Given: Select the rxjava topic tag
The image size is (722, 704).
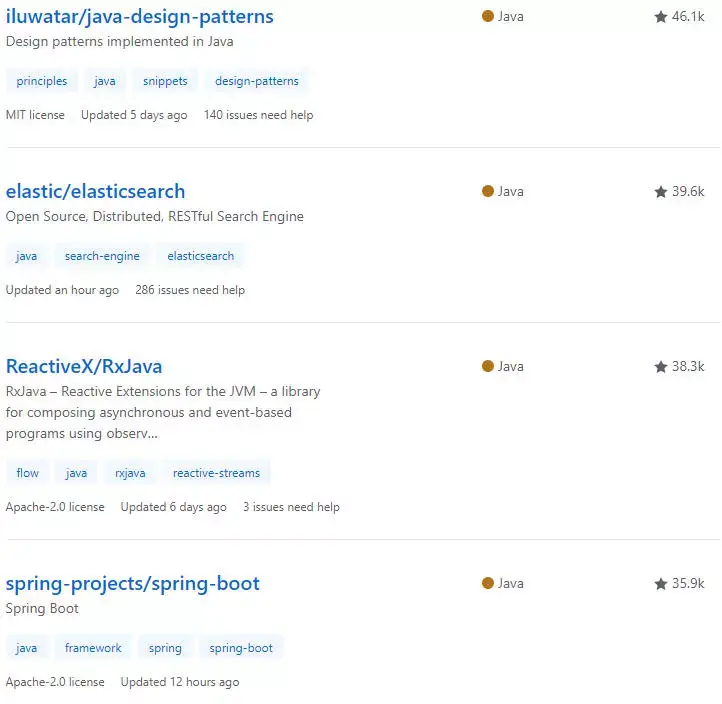Looking at the screenshot, I should coord(130,473).
